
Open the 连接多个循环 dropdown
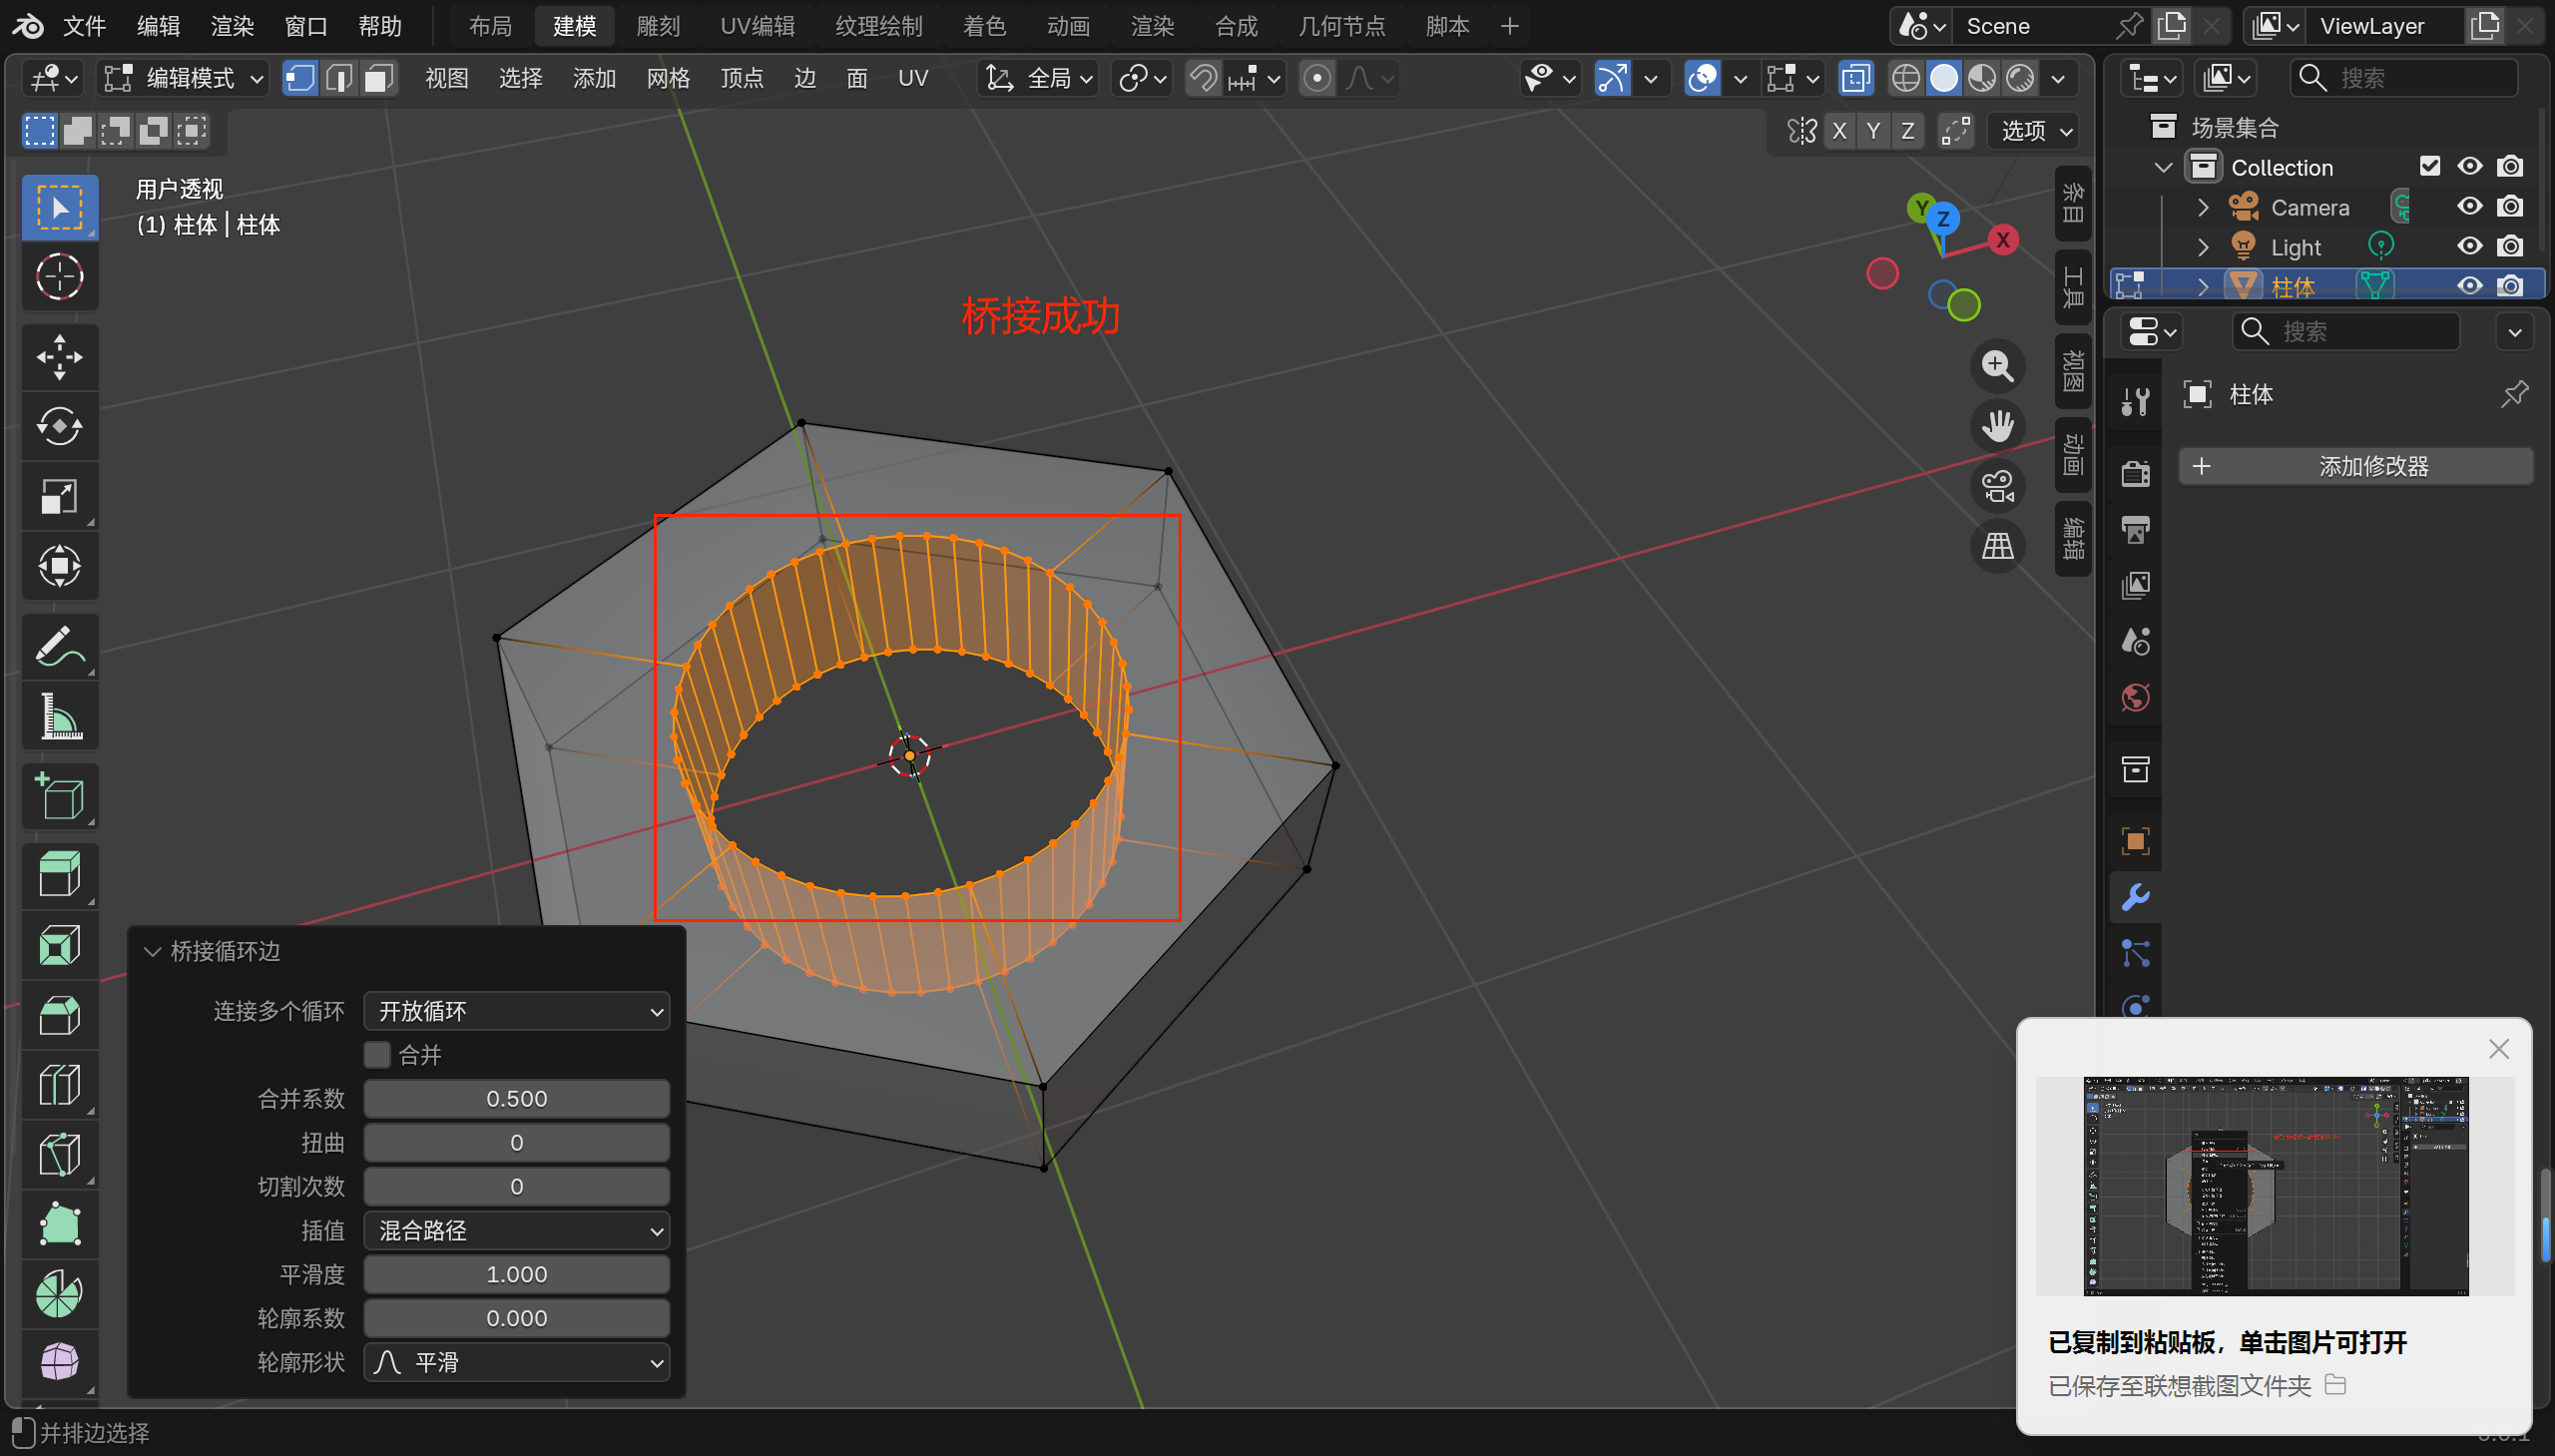(516, 1011)
